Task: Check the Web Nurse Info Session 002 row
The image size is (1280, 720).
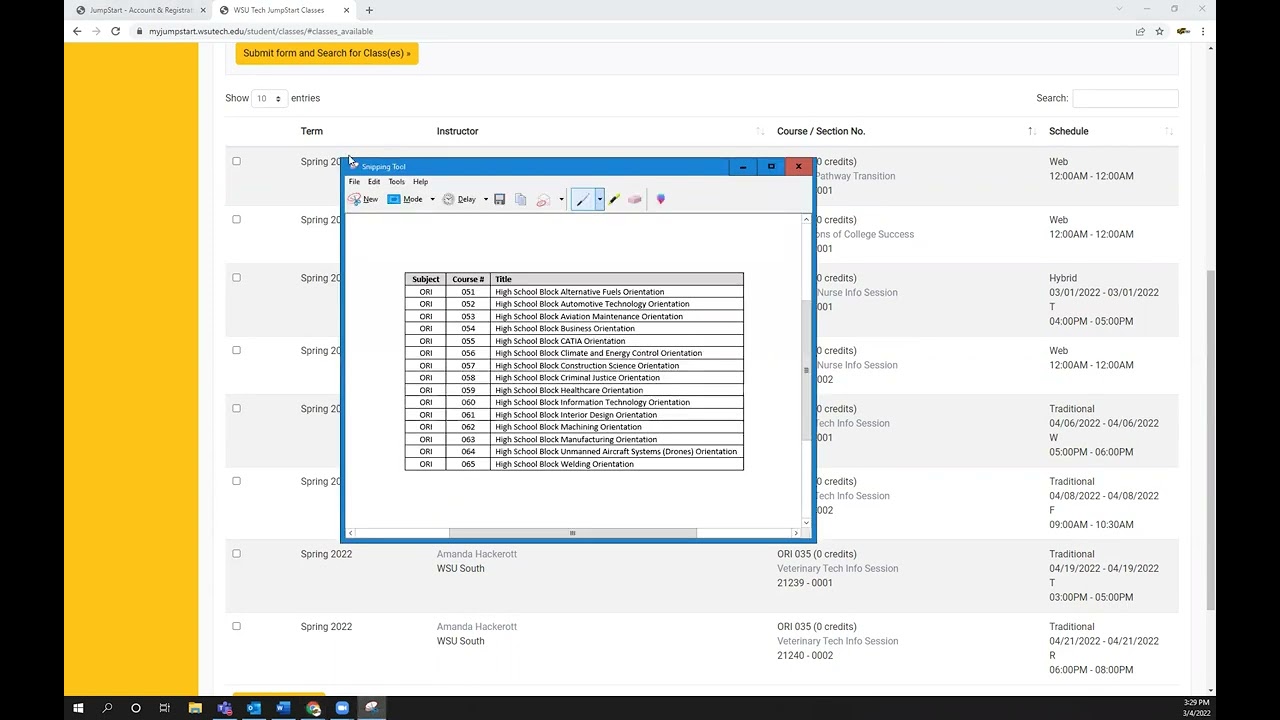Action: click(236, 350)
